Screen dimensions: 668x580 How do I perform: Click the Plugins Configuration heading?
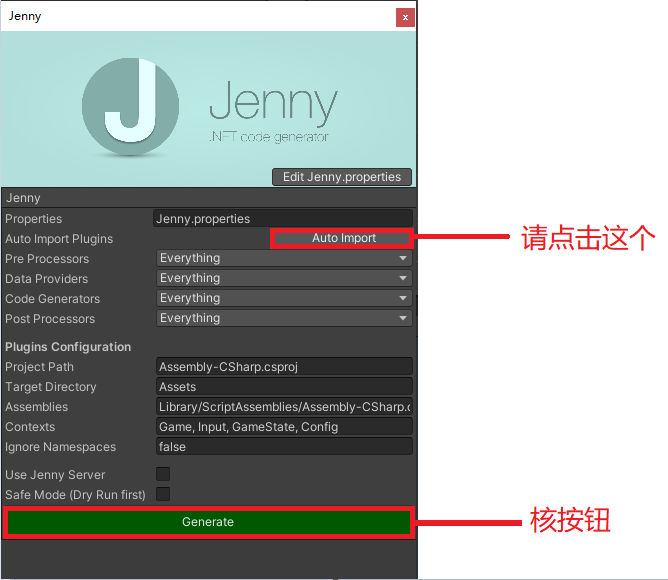click(x=68, y=347)
